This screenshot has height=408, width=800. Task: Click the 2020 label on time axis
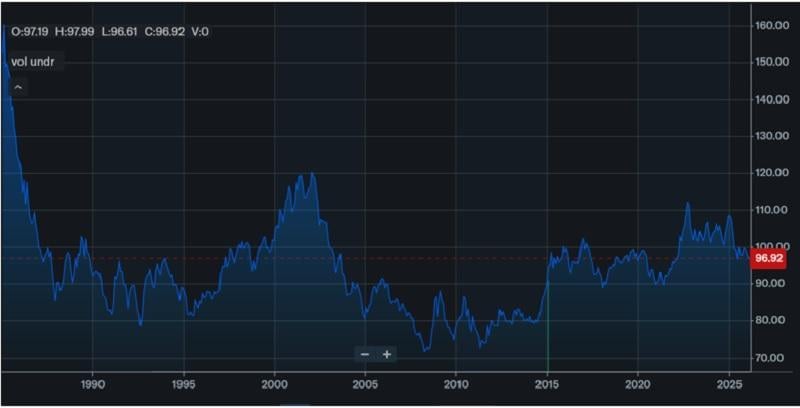(638, 384)
